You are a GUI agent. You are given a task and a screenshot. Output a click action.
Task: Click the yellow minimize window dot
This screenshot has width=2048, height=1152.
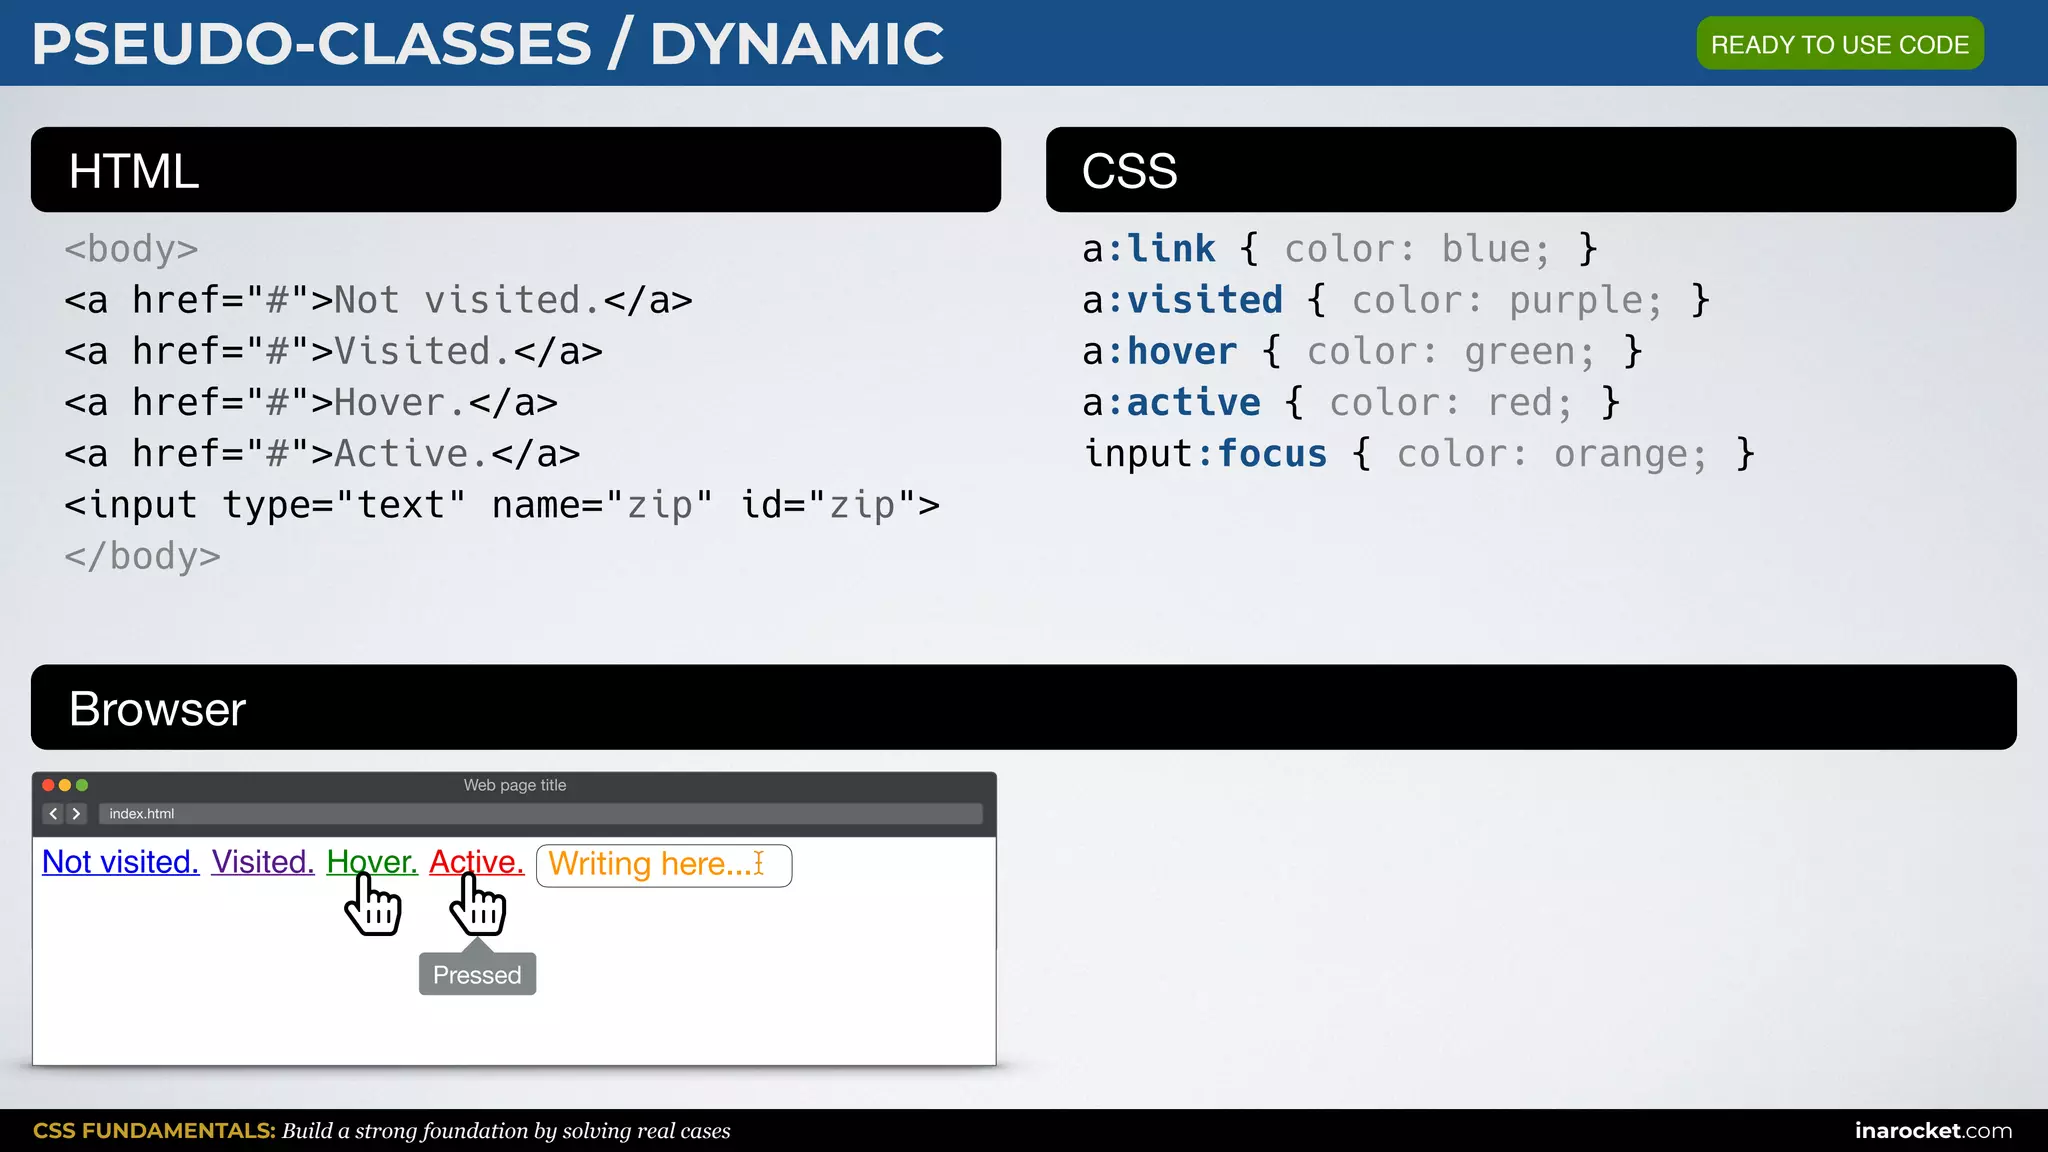point(65,786)
